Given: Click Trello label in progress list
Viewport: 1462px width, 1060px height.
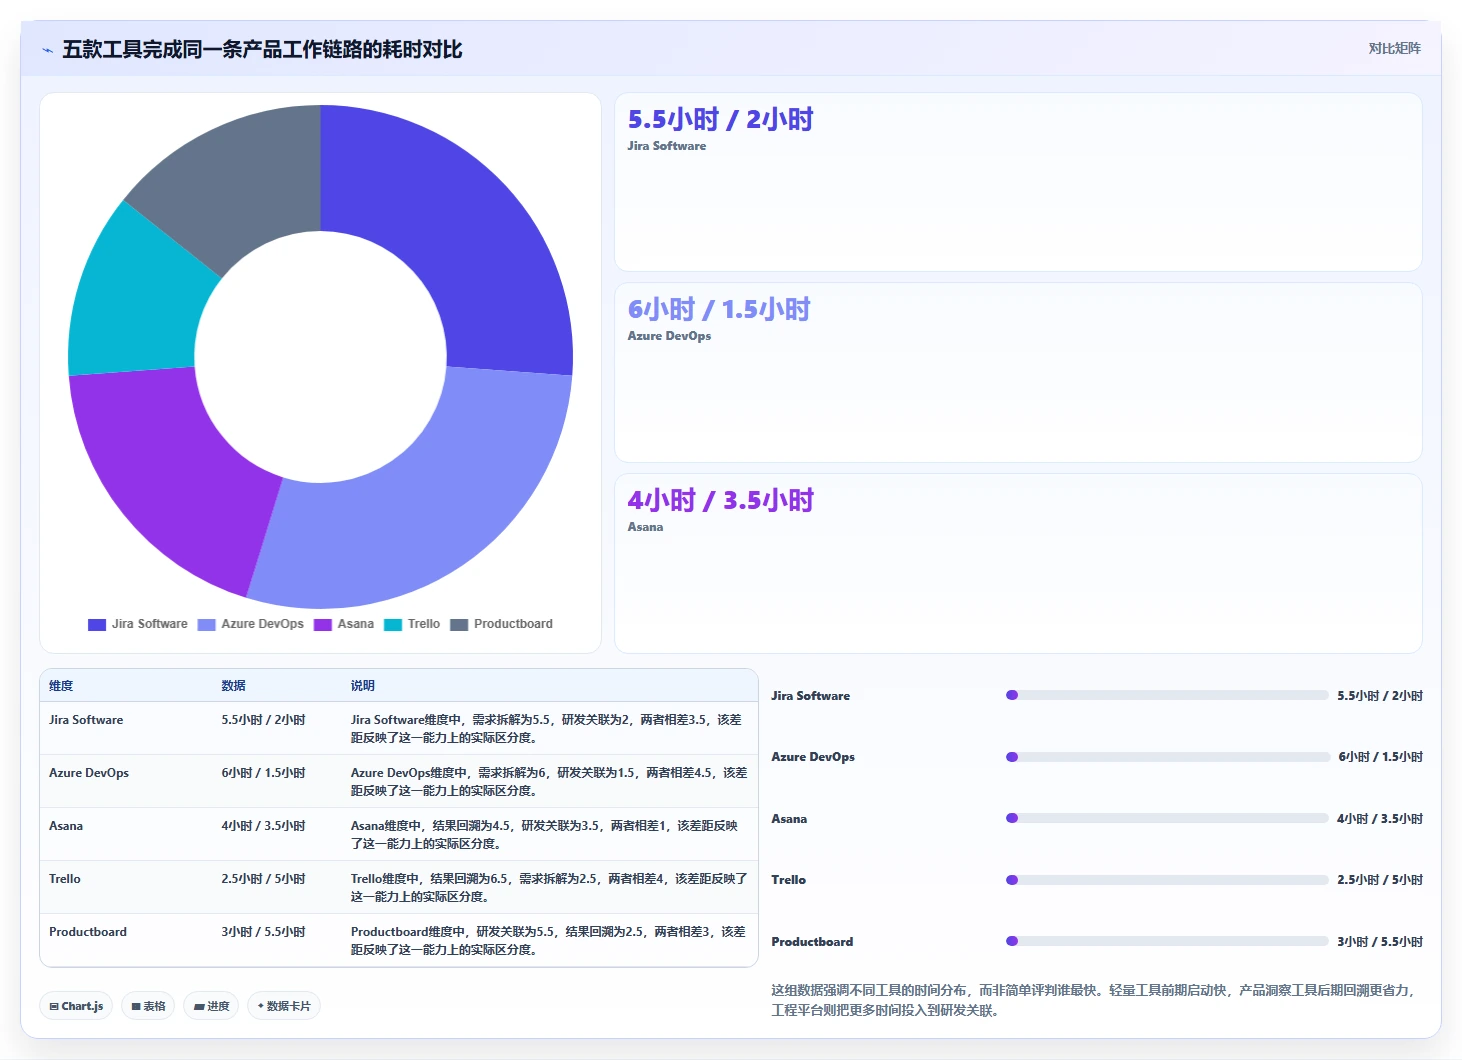Looking at the screenshot, I should coord(788,880).
